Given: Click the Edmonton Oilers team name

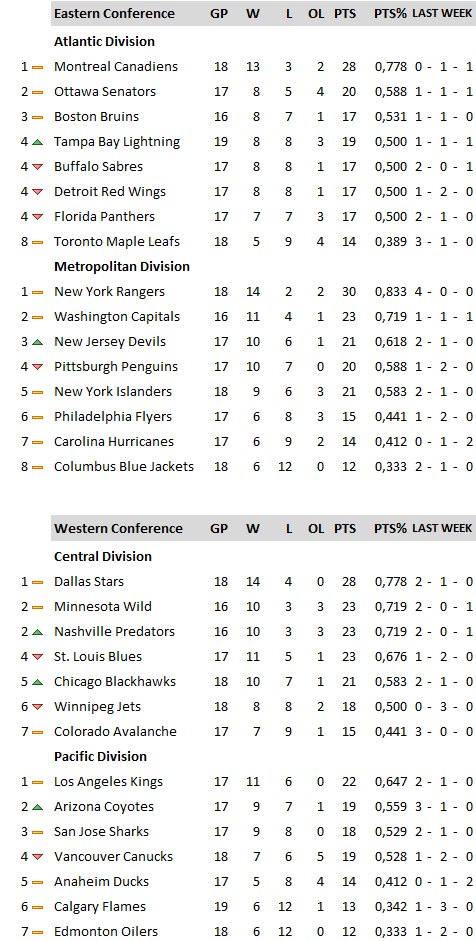Looking at the screenshot, I should tap(106, 931).
